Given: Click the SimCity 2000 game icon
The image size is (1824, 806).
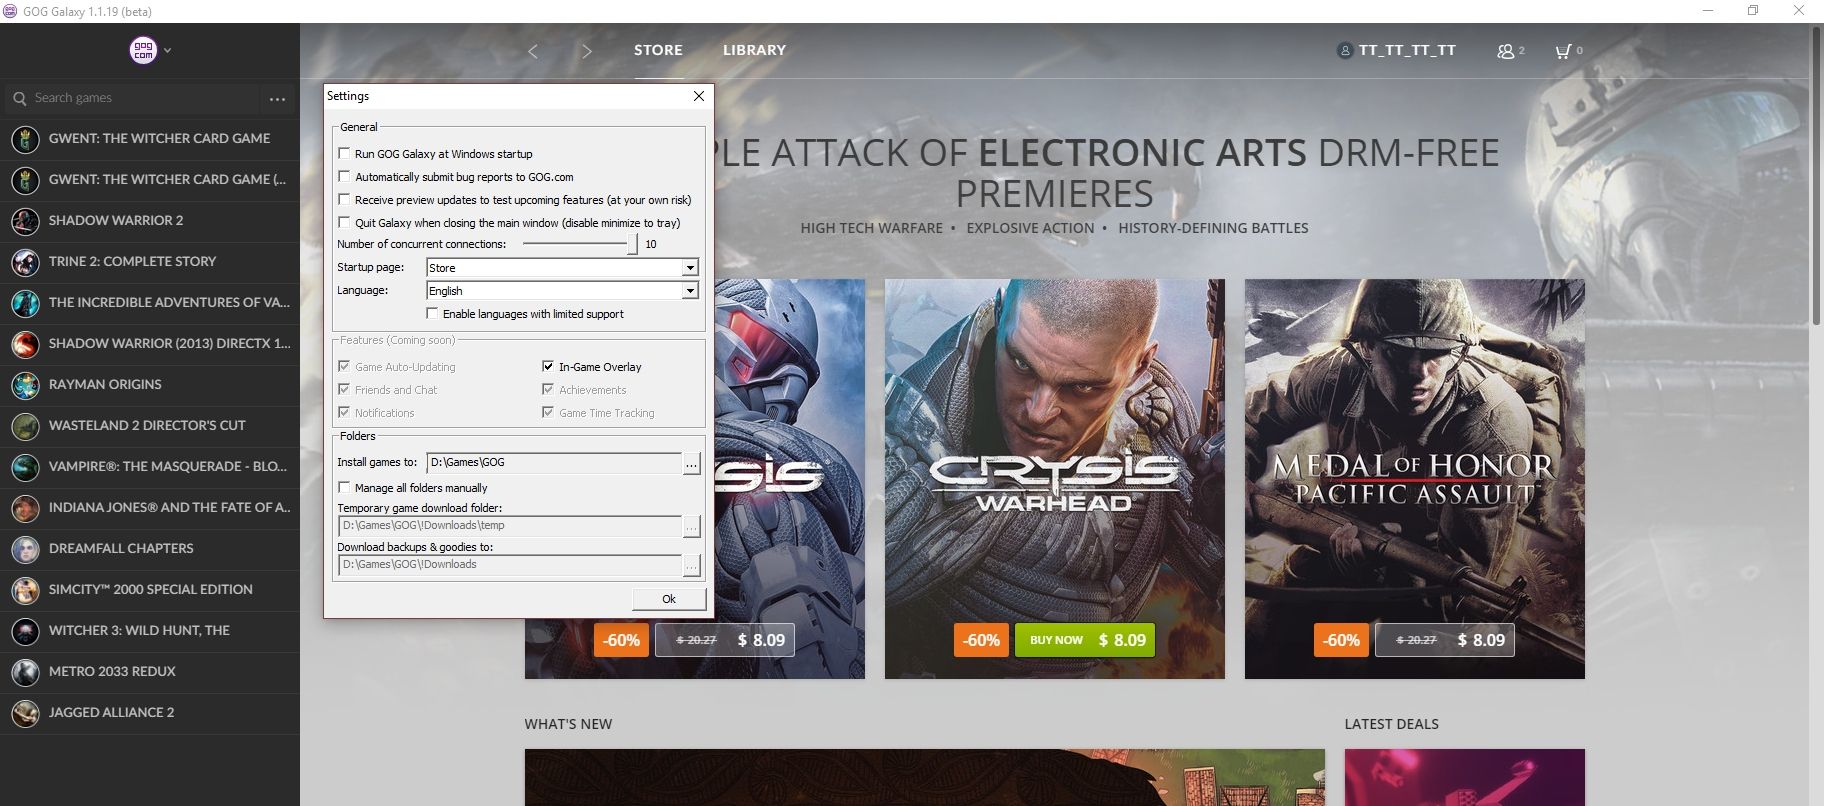Looking at the screenshot, I should 25,590.
